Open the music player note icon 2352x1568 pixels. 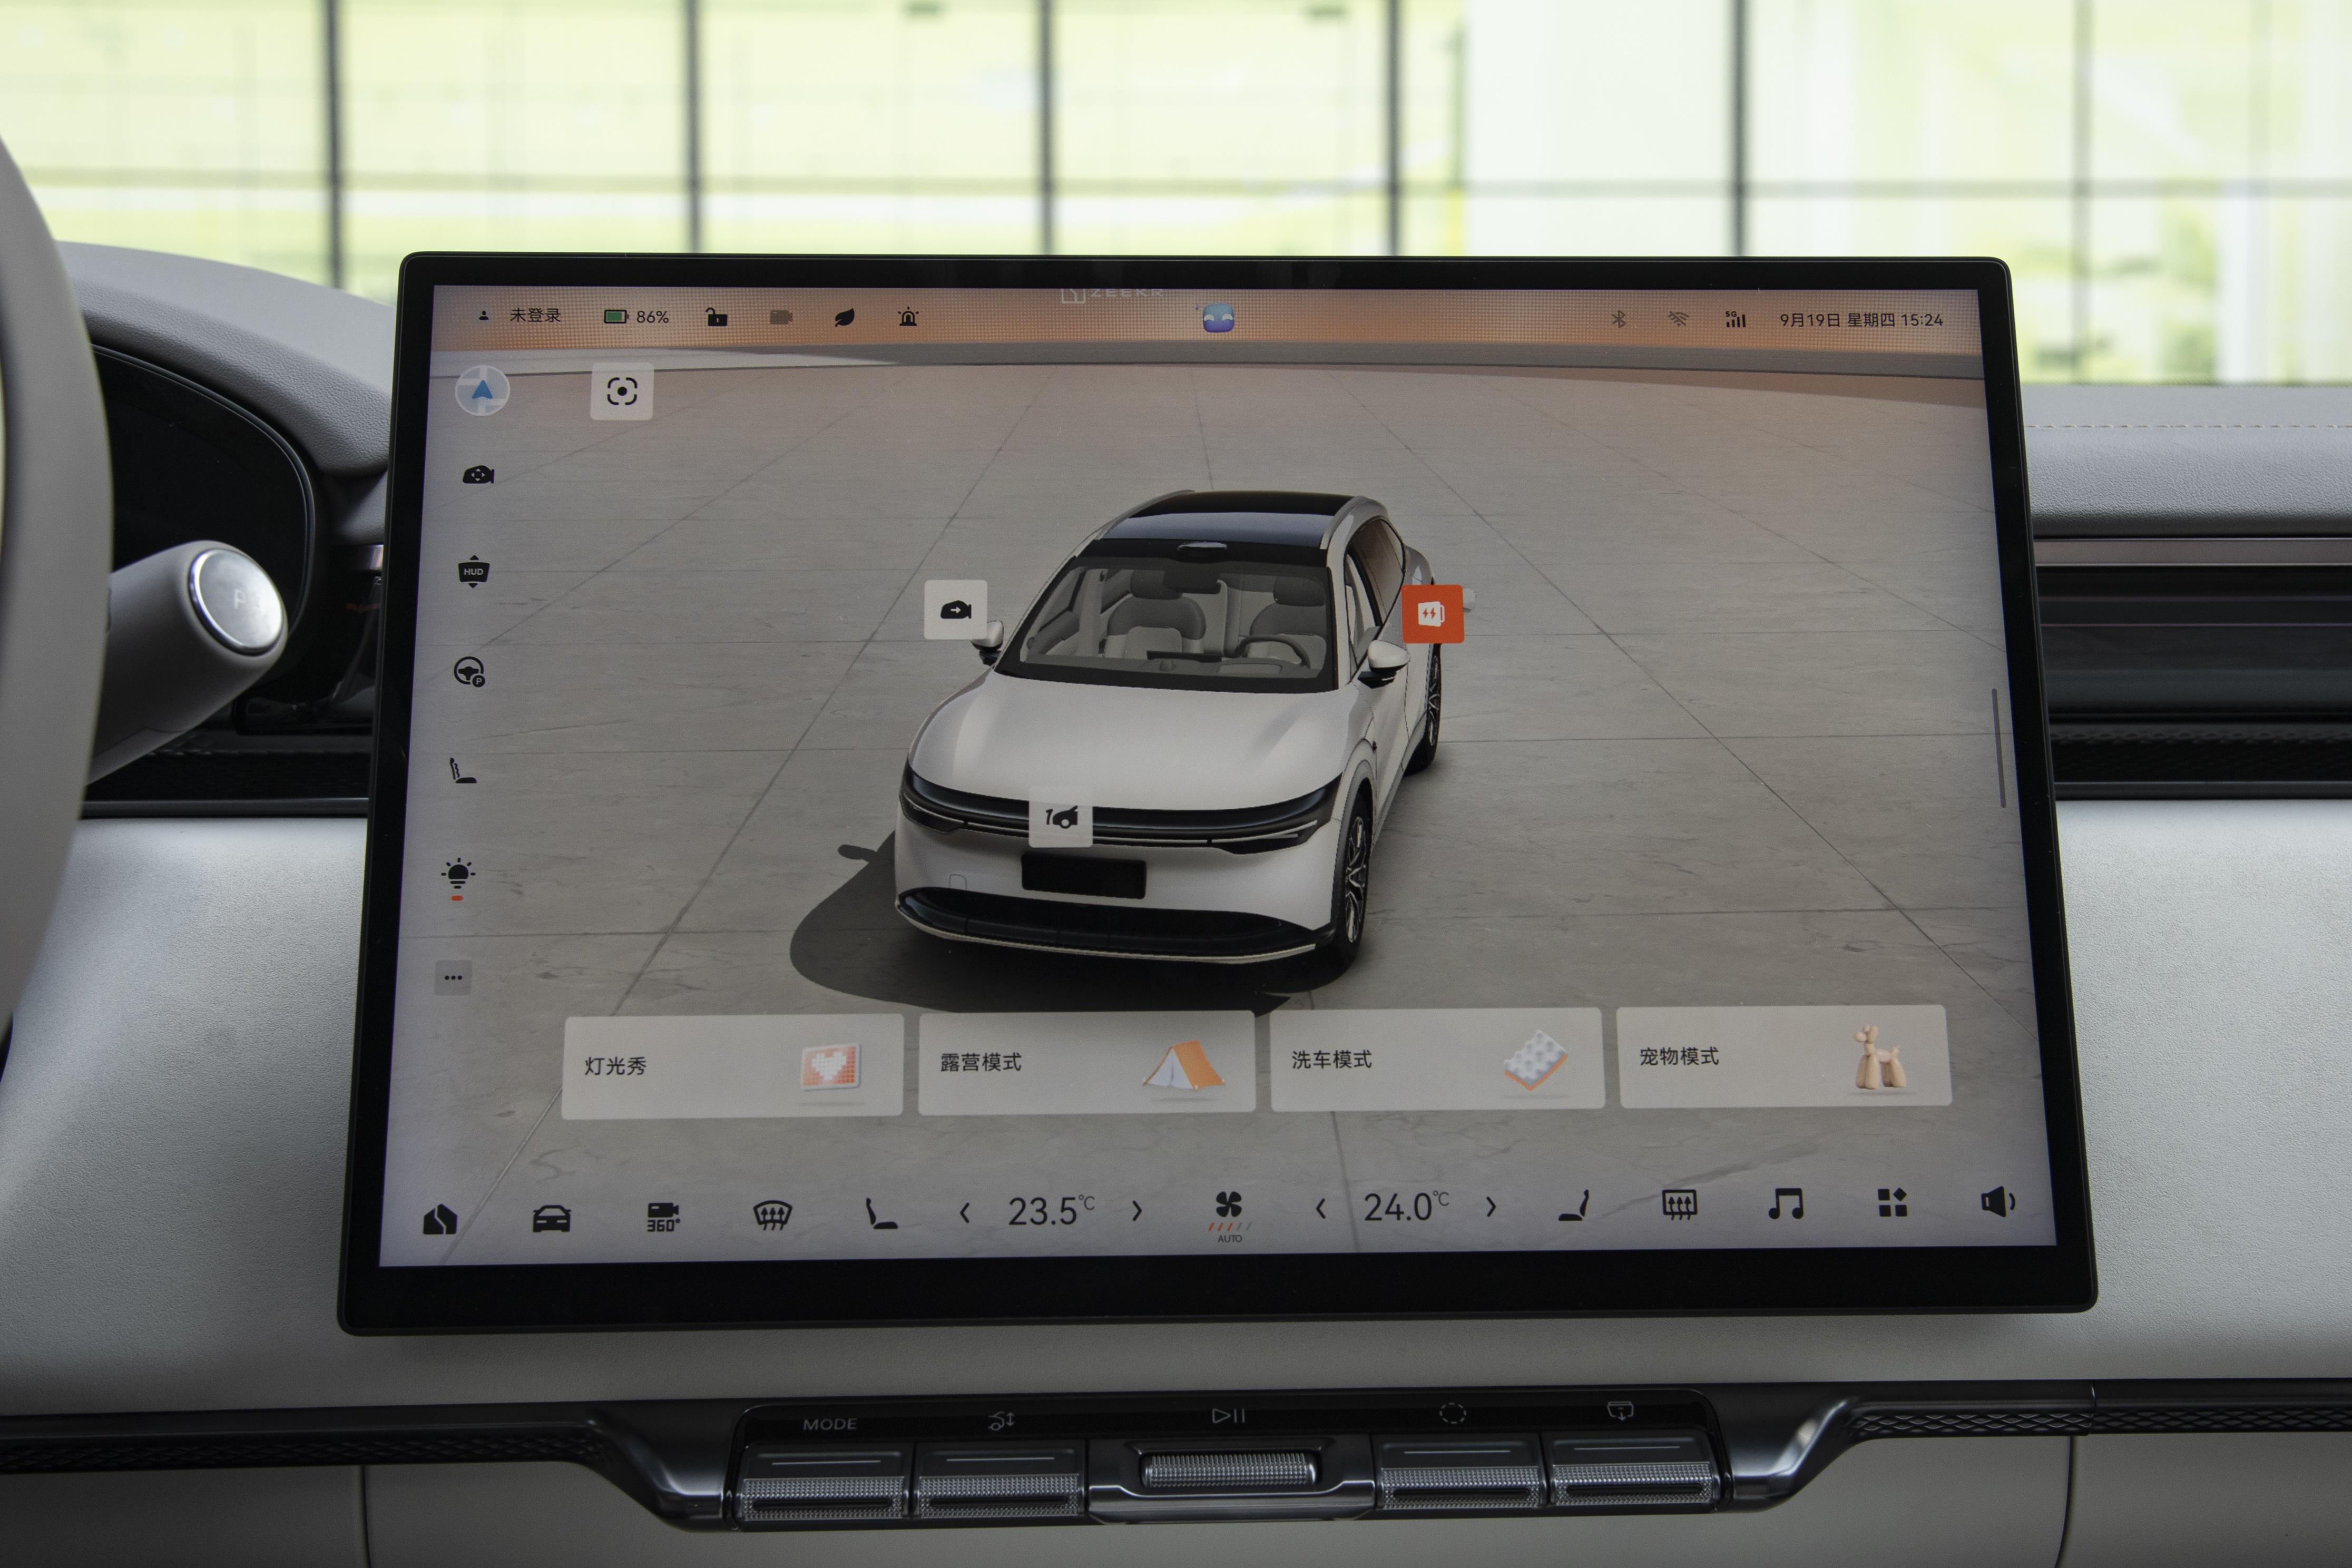[1786, 1203]
